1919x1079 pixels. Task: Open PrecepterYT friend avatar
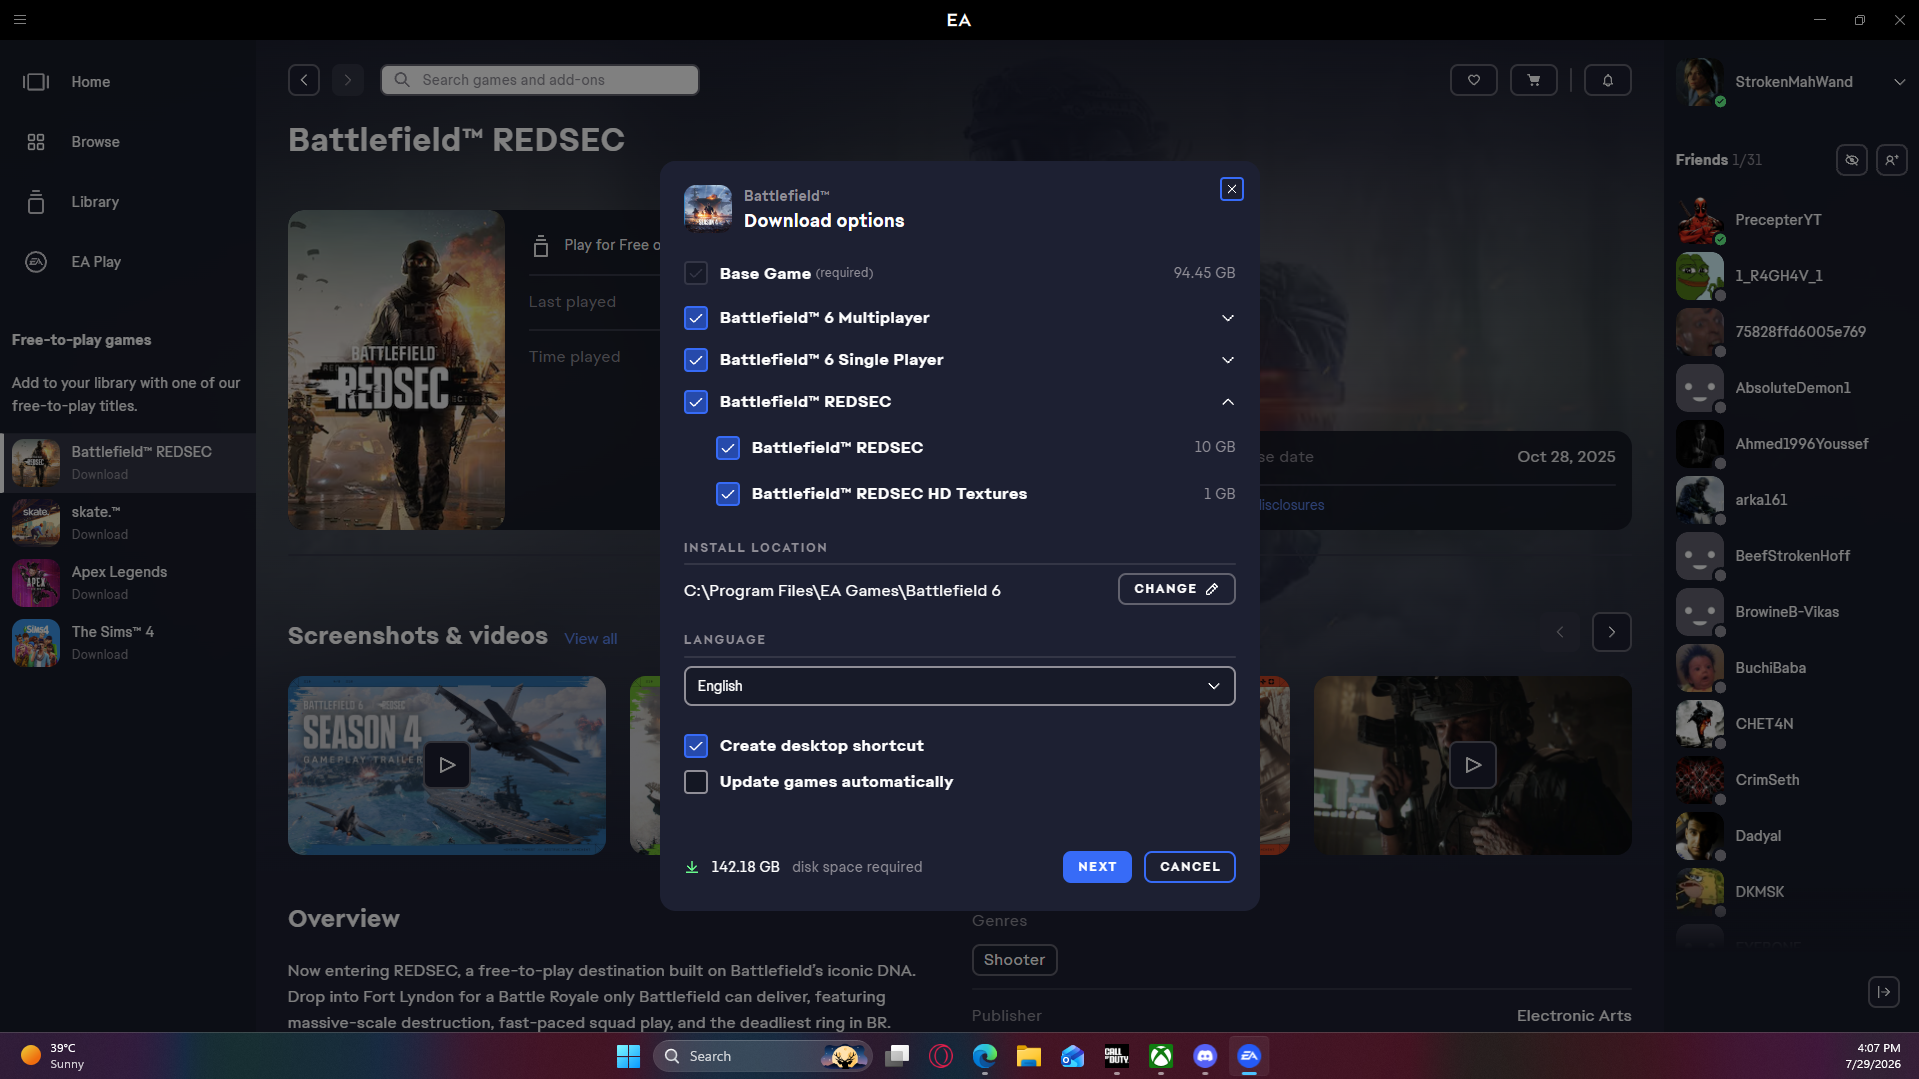click(x=1699, y=220)
